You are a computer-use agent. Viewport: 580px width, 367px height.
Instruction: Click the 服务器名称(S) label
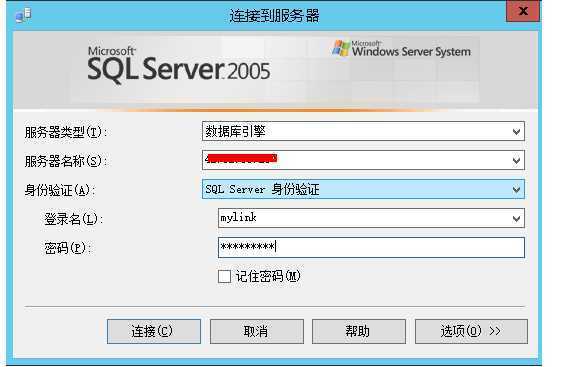(66, 161)
